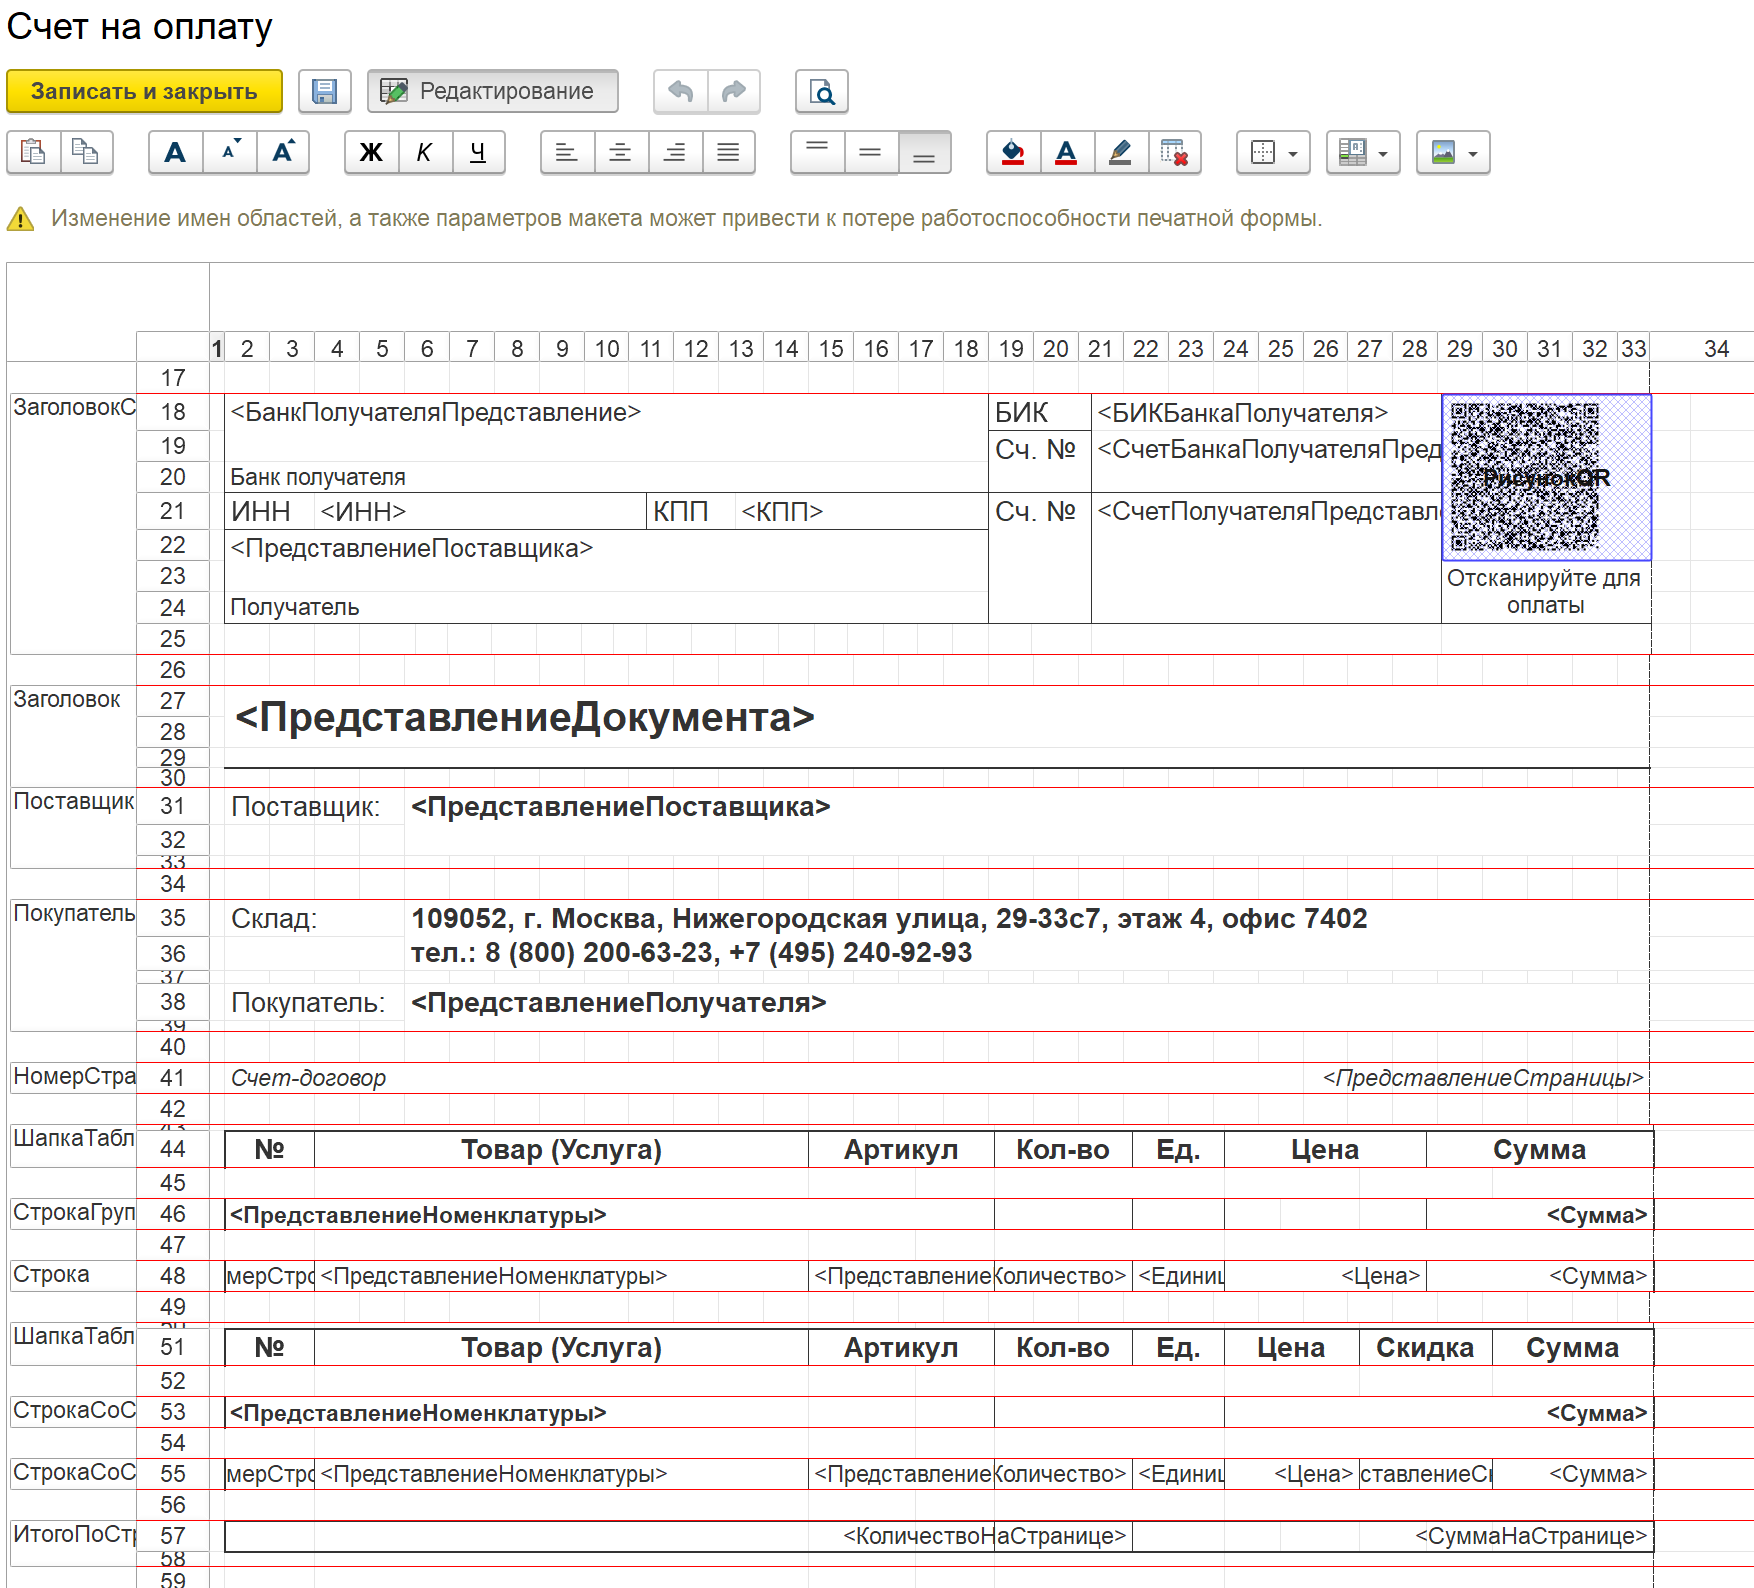1754x1588 pixels.
Task: Open the print preview magnifier icon
Action: (x=821, y=92)
